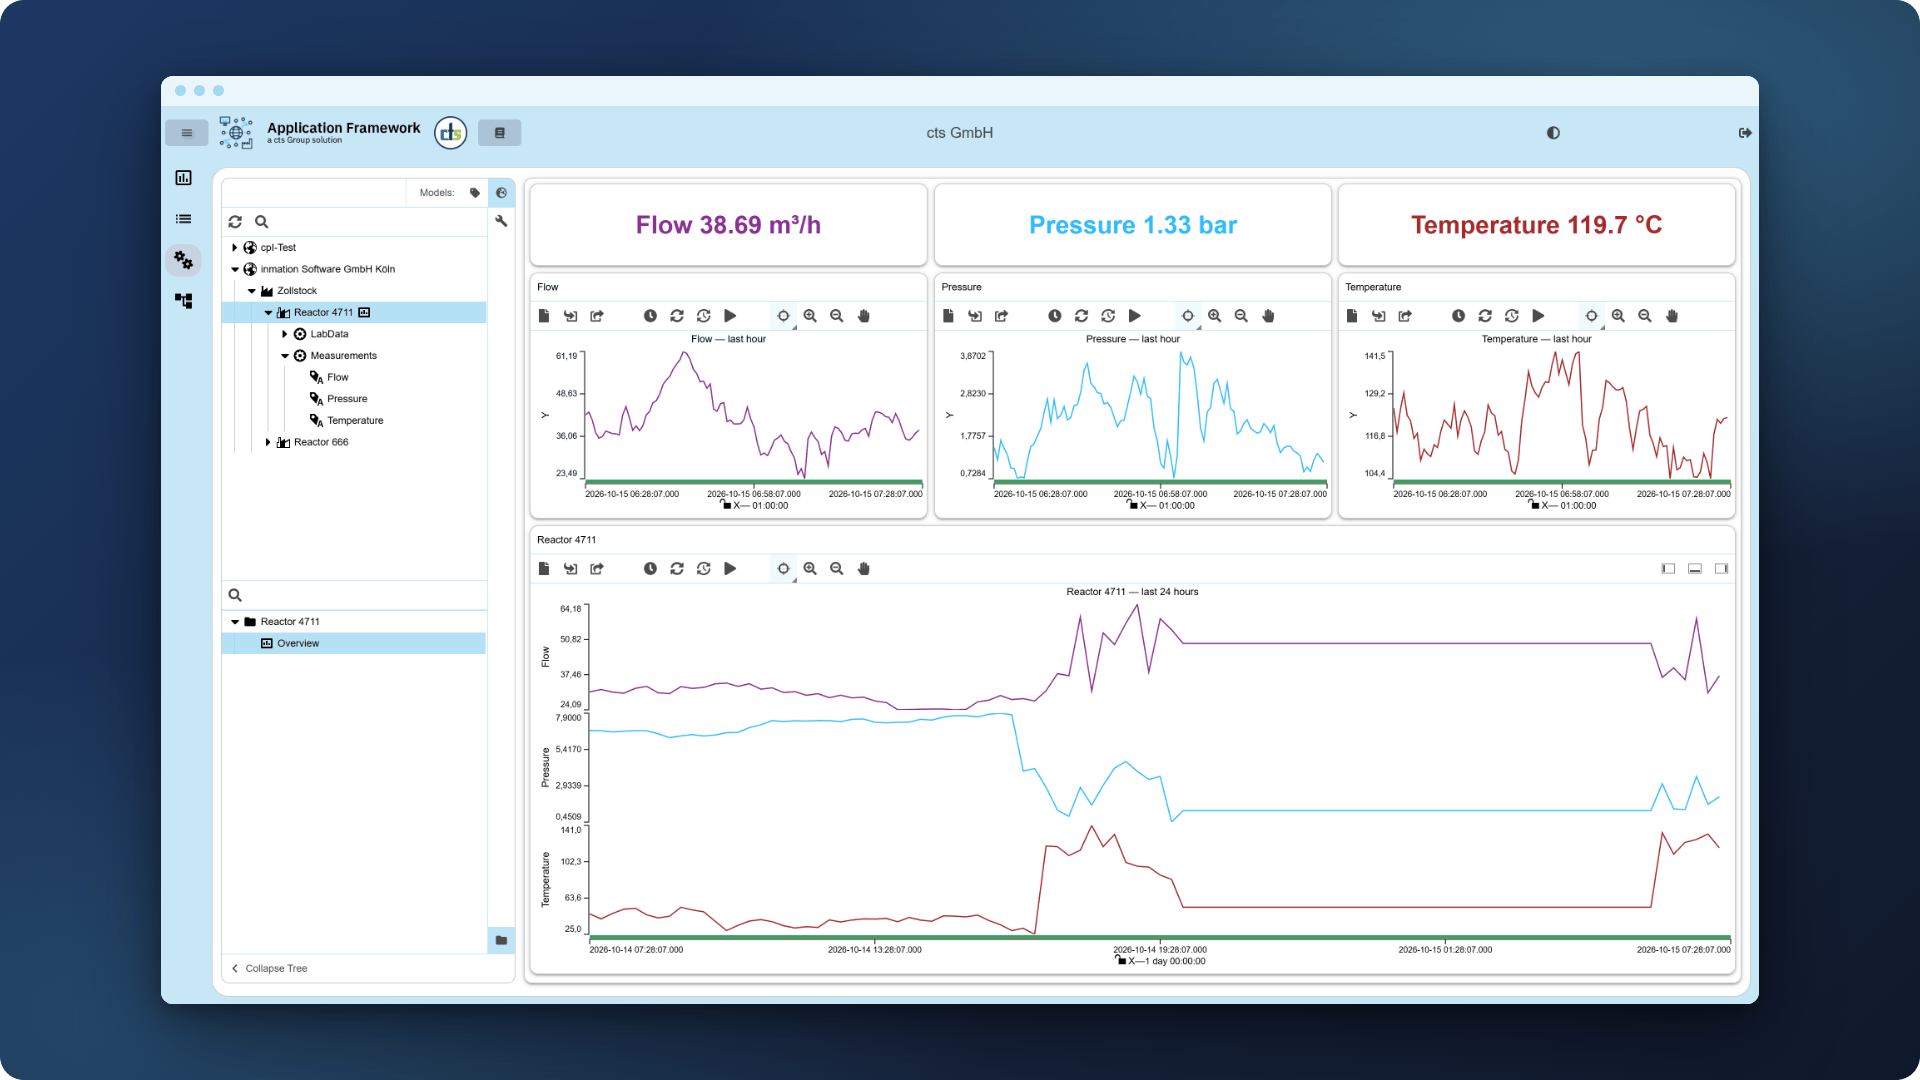Open the hierarchy tree icon in sidebar
This screenshot has height=1080, width=1920.
tap(184, 301)
